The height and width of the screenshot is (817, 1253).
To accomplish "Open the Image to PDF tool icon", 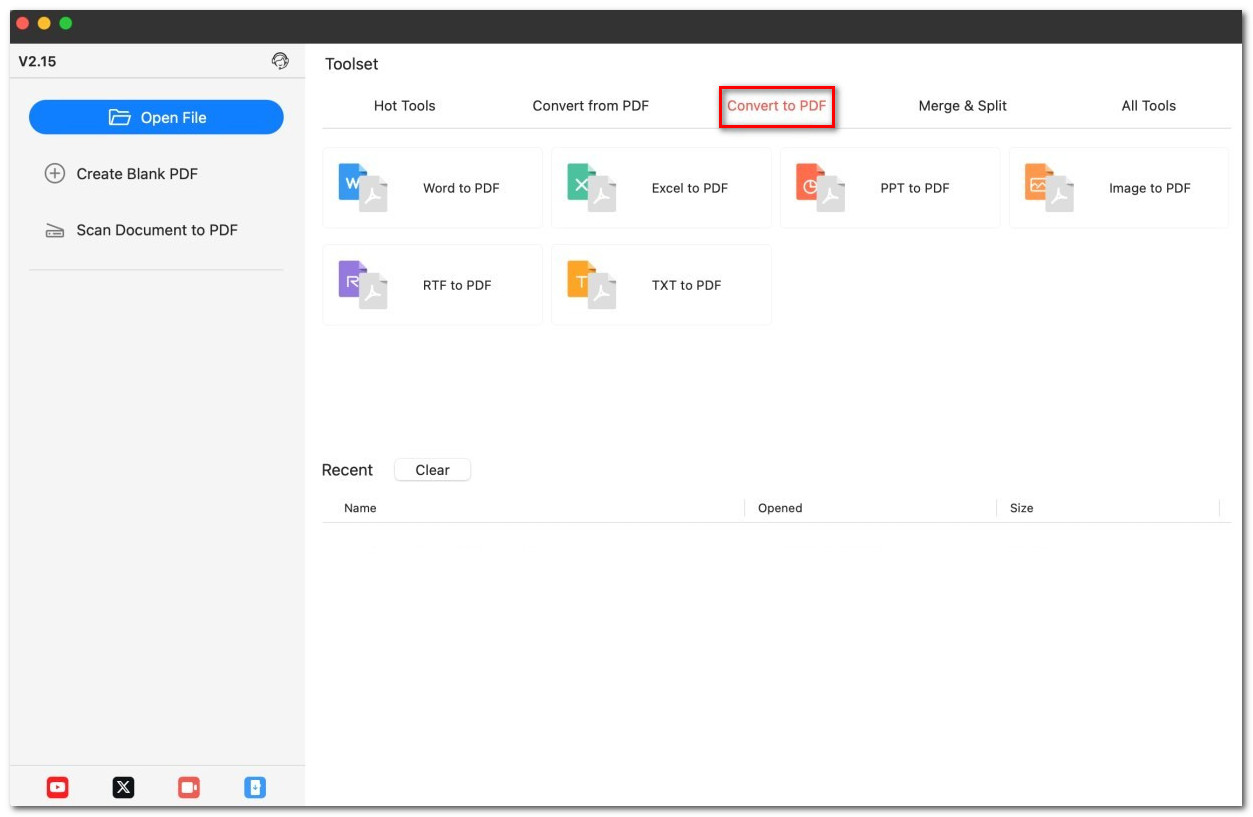I will coord(1049,188).
